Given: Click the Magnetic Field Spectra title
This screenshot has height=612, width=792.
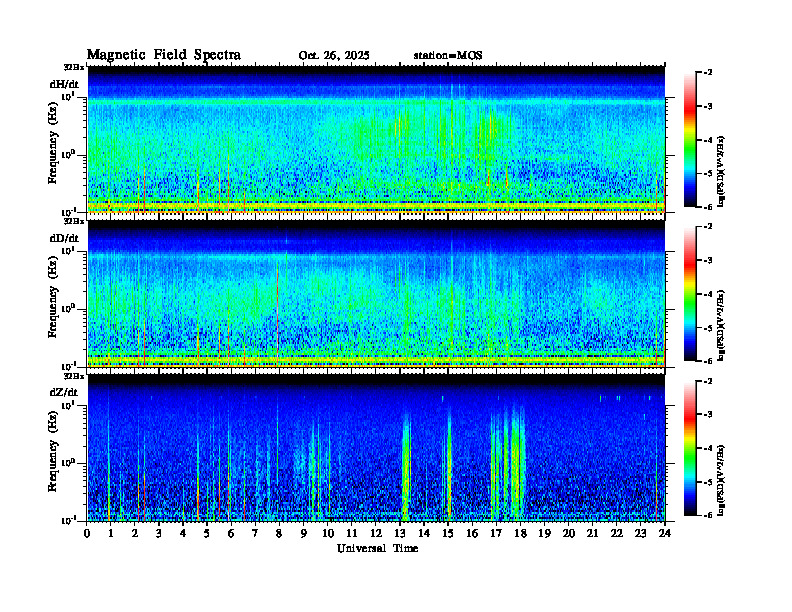Looking at the screenshot, I should coord(164,56).
